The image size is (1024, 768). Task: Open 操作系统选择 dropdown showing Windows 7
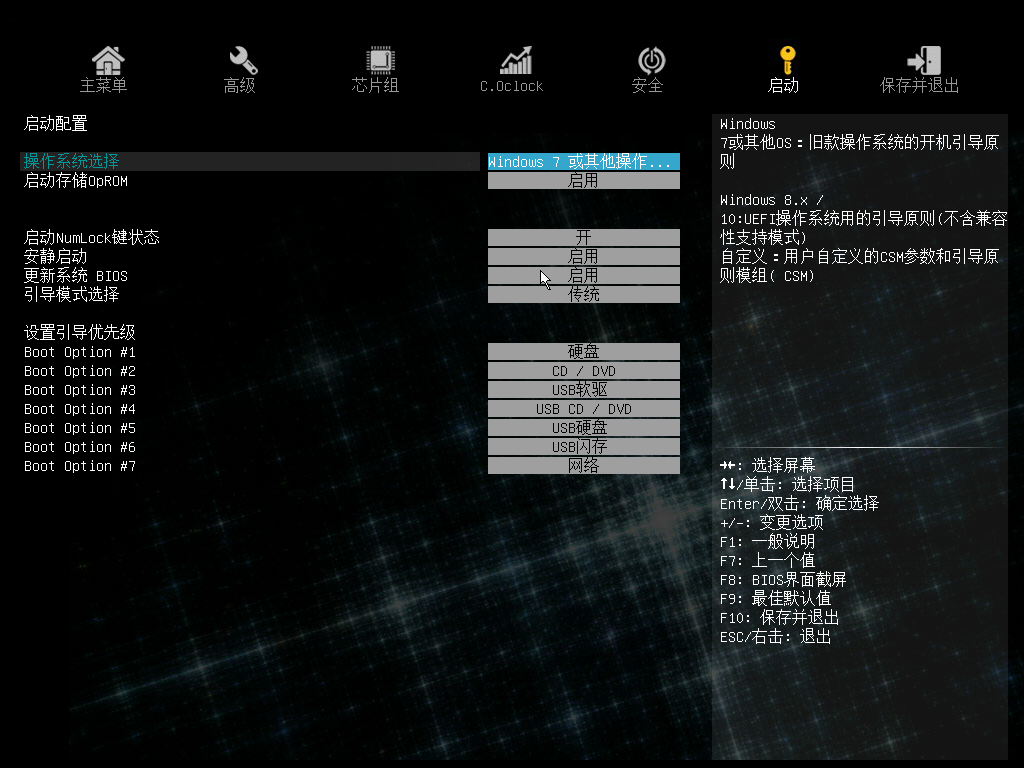[583, 162]
